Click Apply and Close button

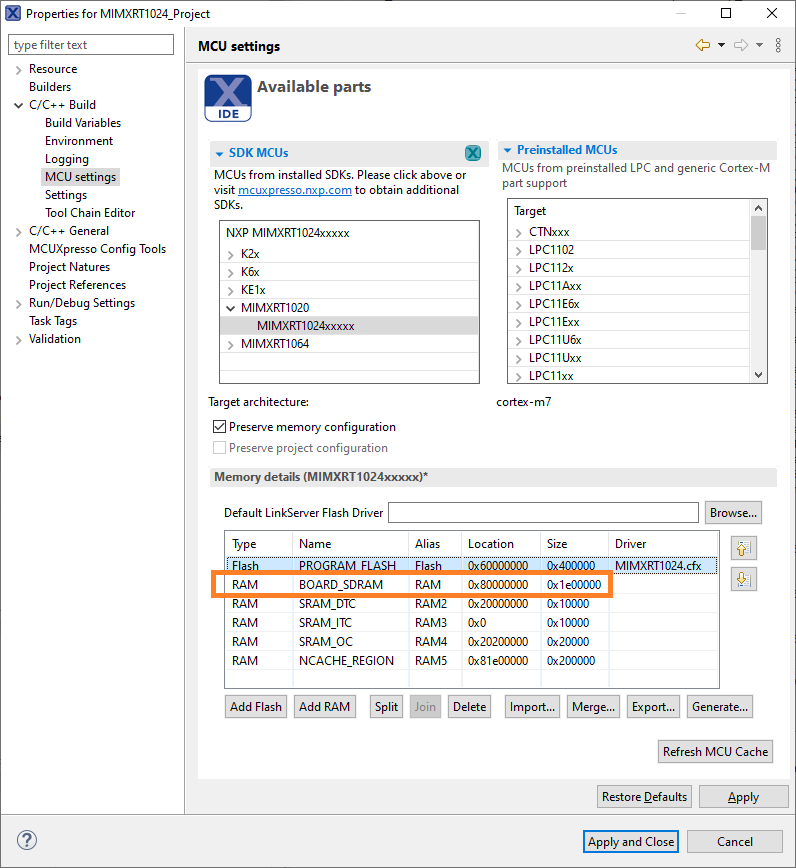click(631, 841)
